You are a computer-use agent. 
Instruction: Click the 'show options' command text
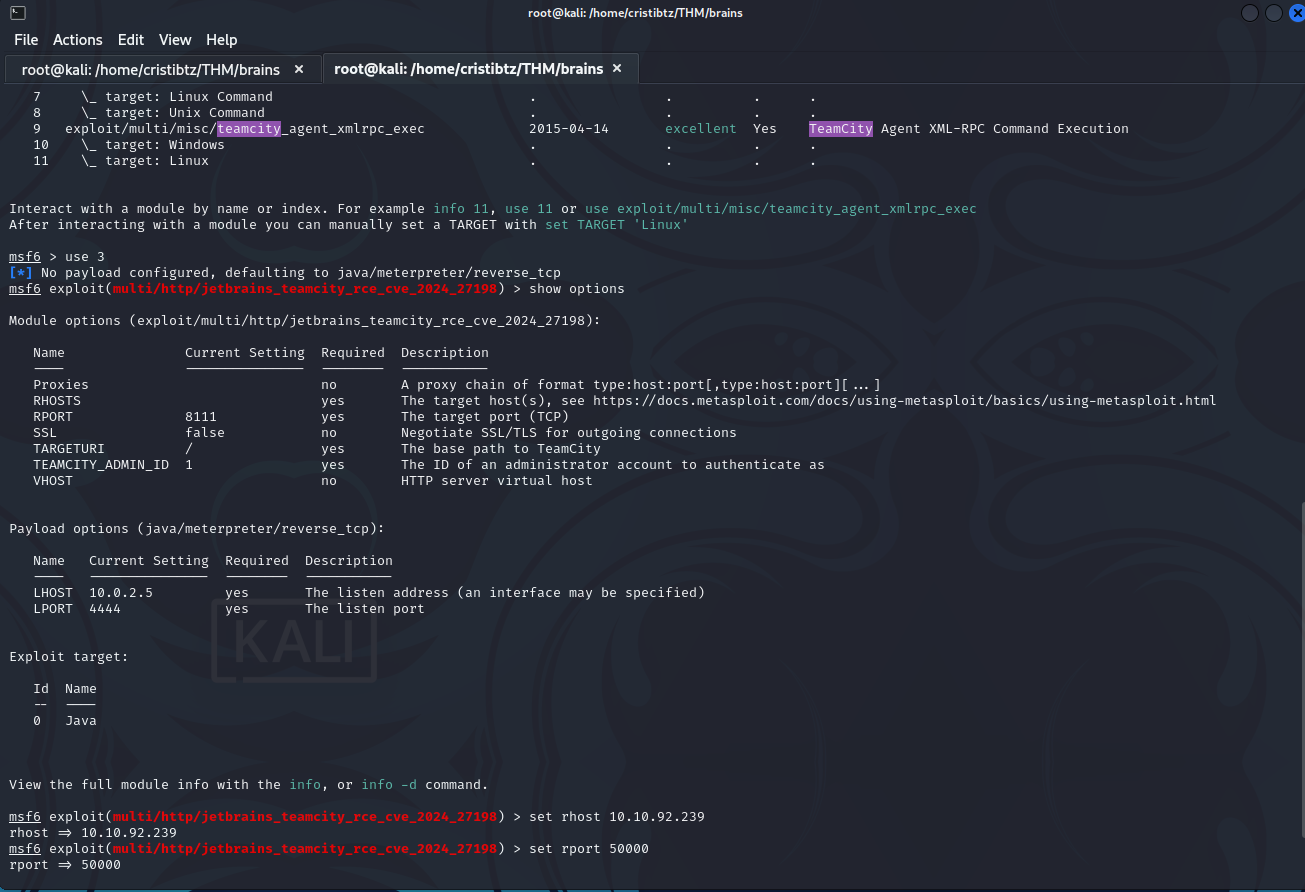[x=577, y=289]
